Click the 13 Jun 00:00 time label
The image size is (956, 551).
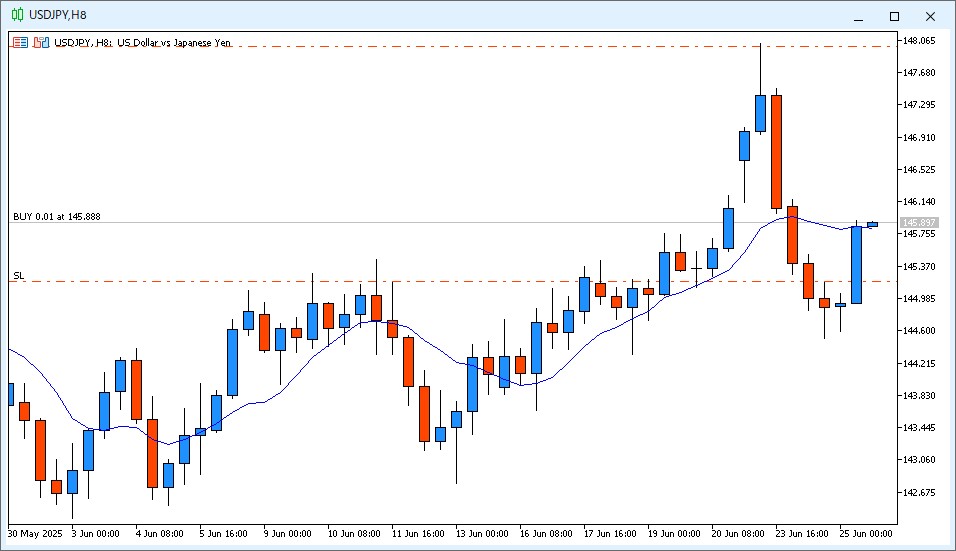point(482,534)
